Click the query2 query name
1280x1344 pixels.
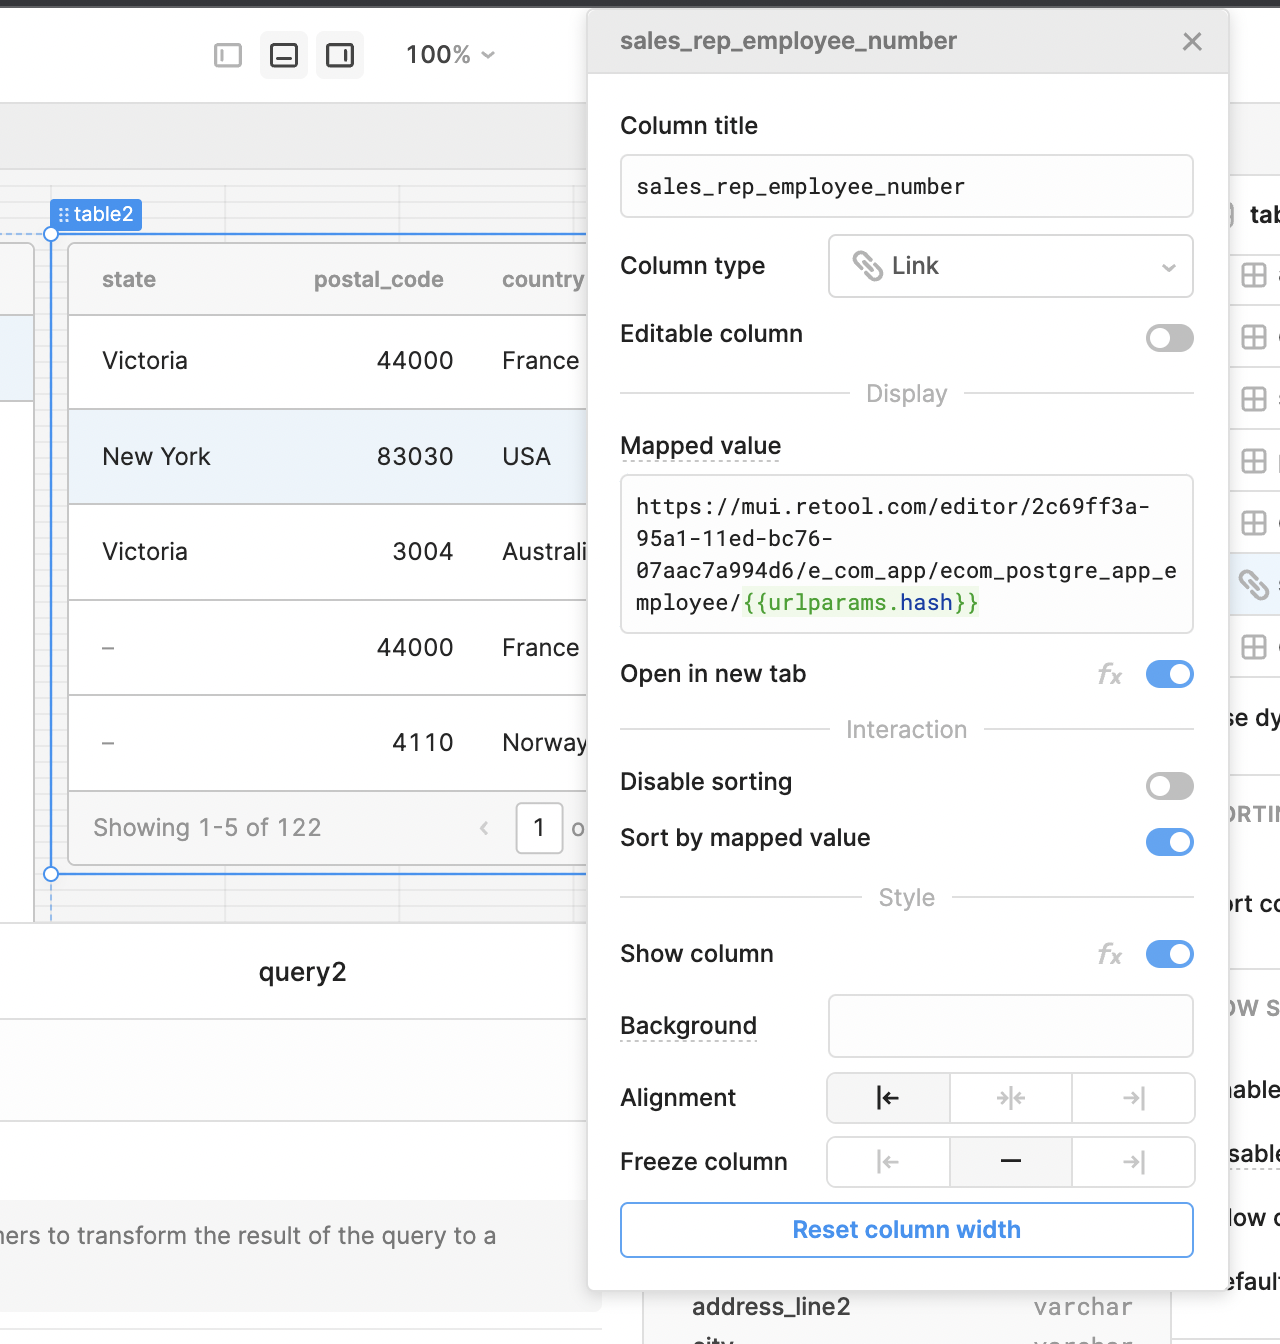tap(302, 972)
